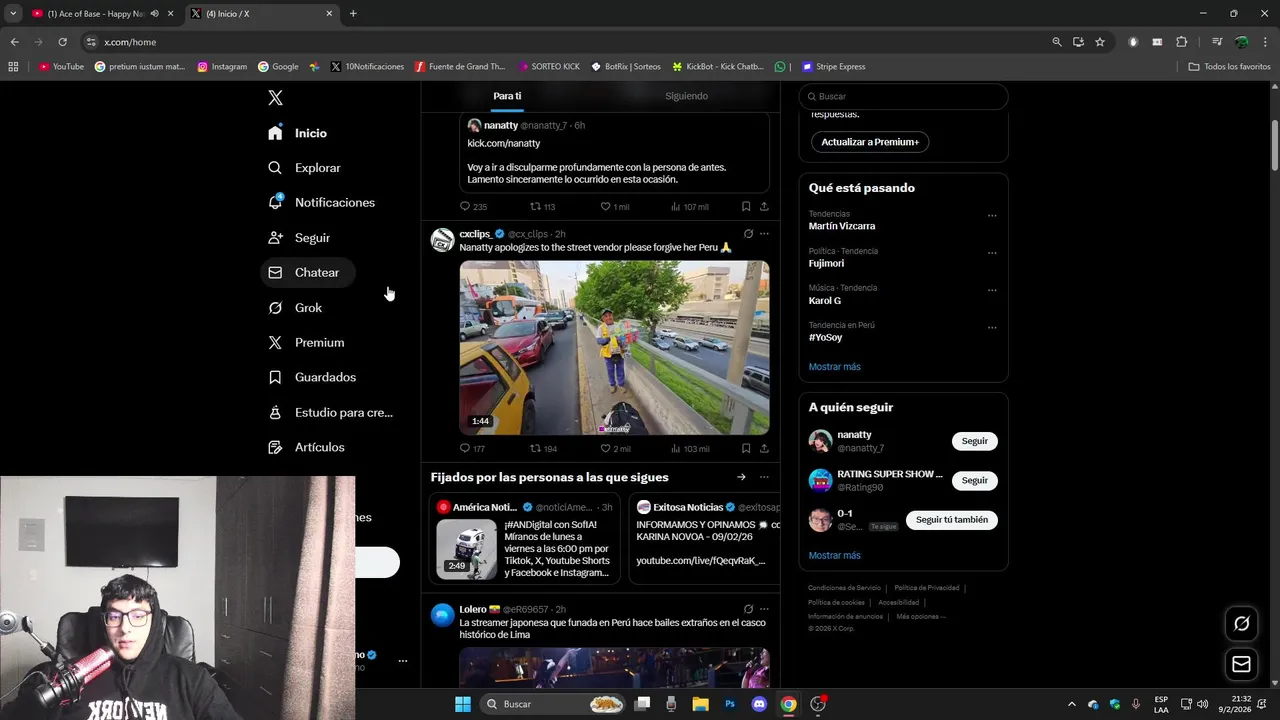
Task: Click Actualizar a Premium+ button
Action: point(870,142)
